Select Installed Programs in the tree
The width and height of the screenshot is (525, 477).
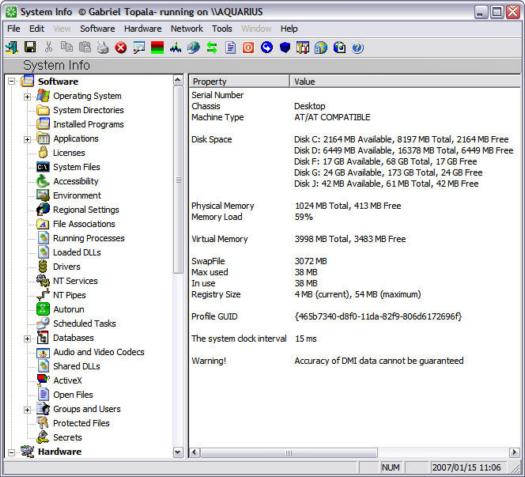[x=88, y=124]
